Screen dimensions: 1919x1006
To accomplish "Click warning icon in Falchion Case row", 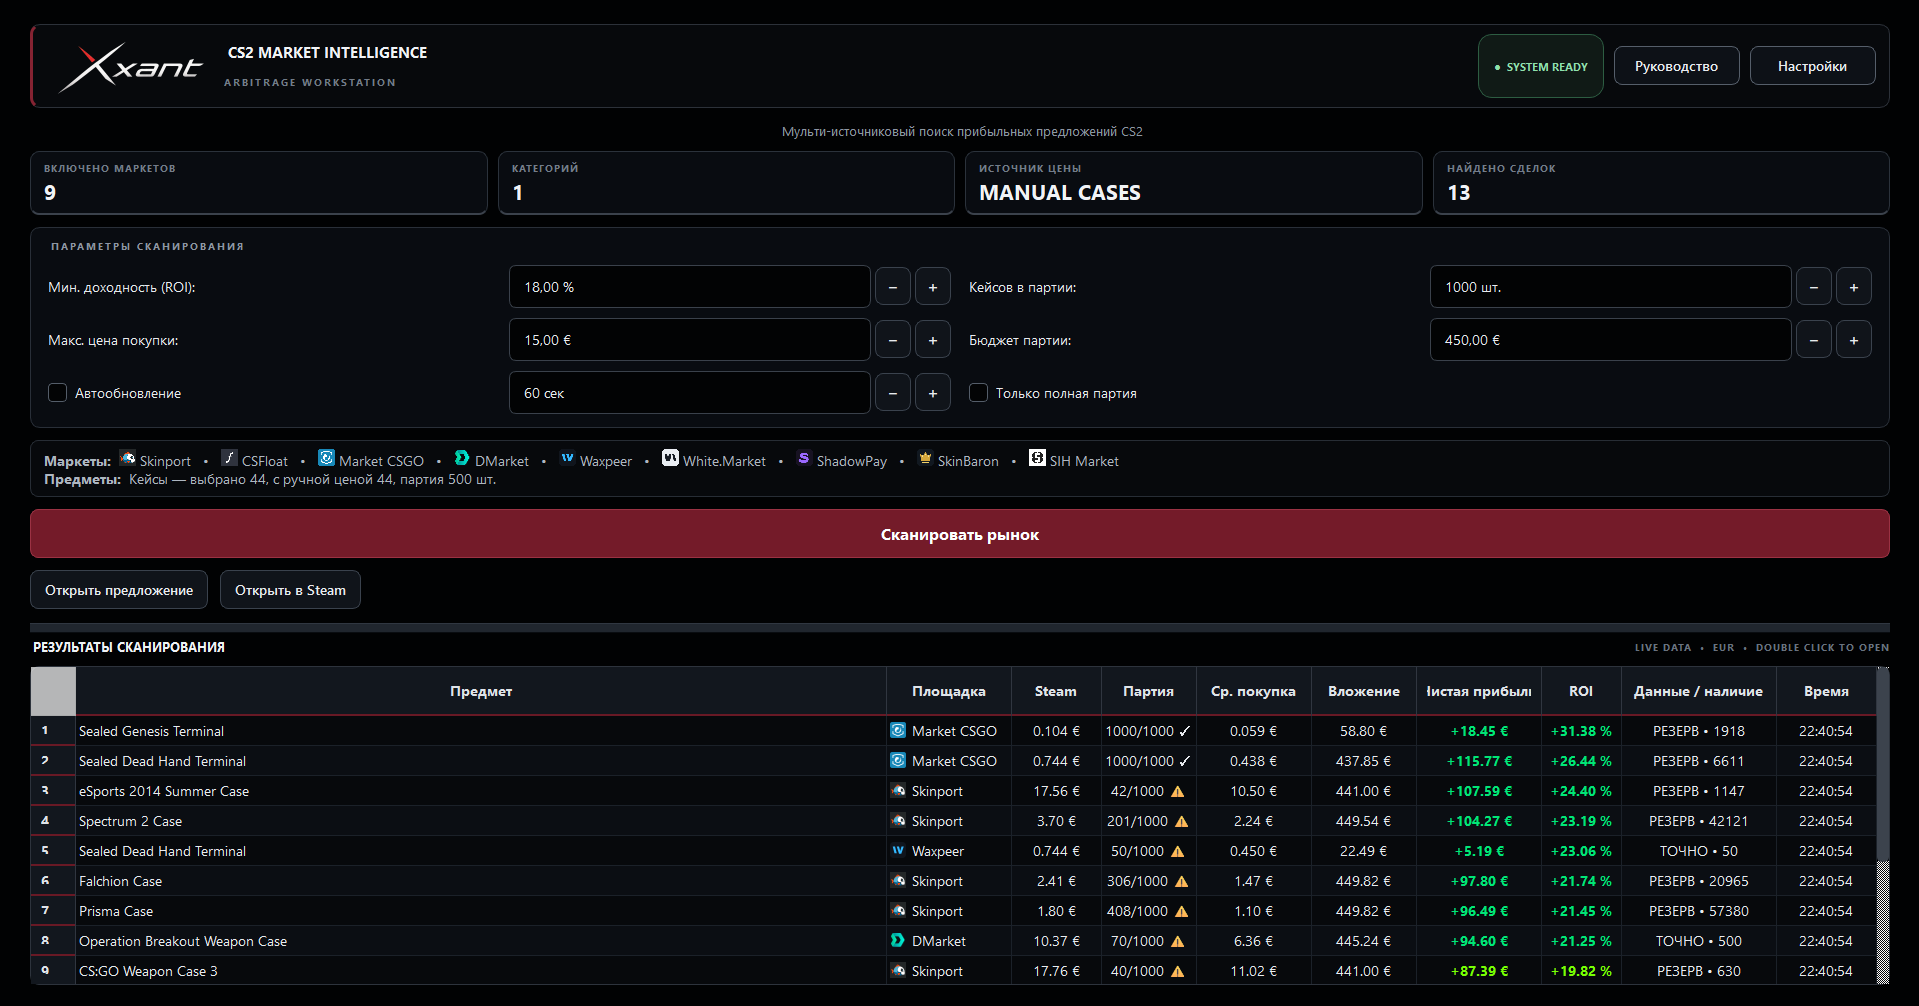I will [1181, 881].
